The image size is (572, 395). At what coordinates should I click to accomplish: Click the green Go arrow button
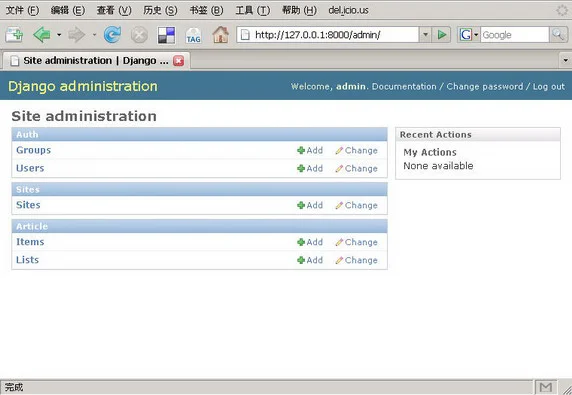[441, 35]
